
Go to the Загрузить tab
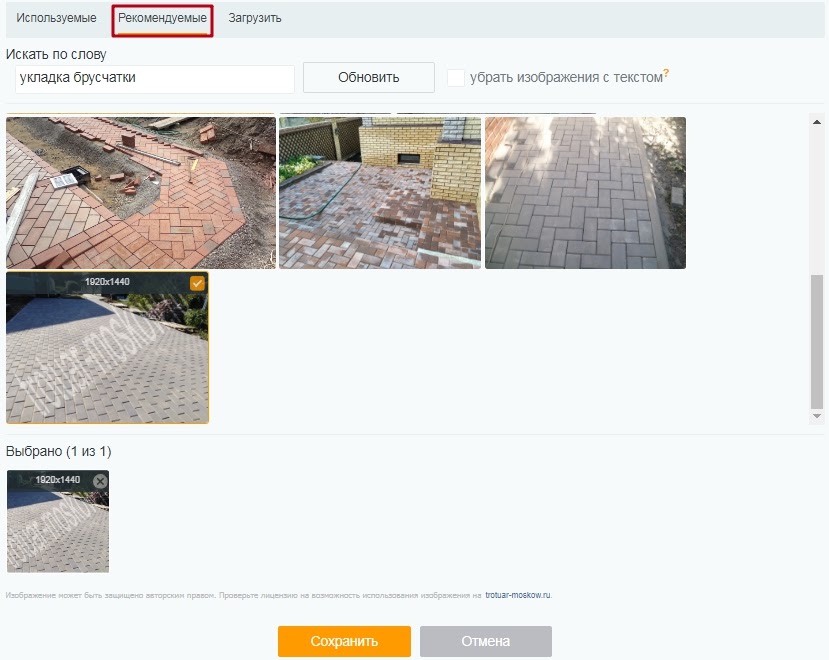[x=255, y=18]
